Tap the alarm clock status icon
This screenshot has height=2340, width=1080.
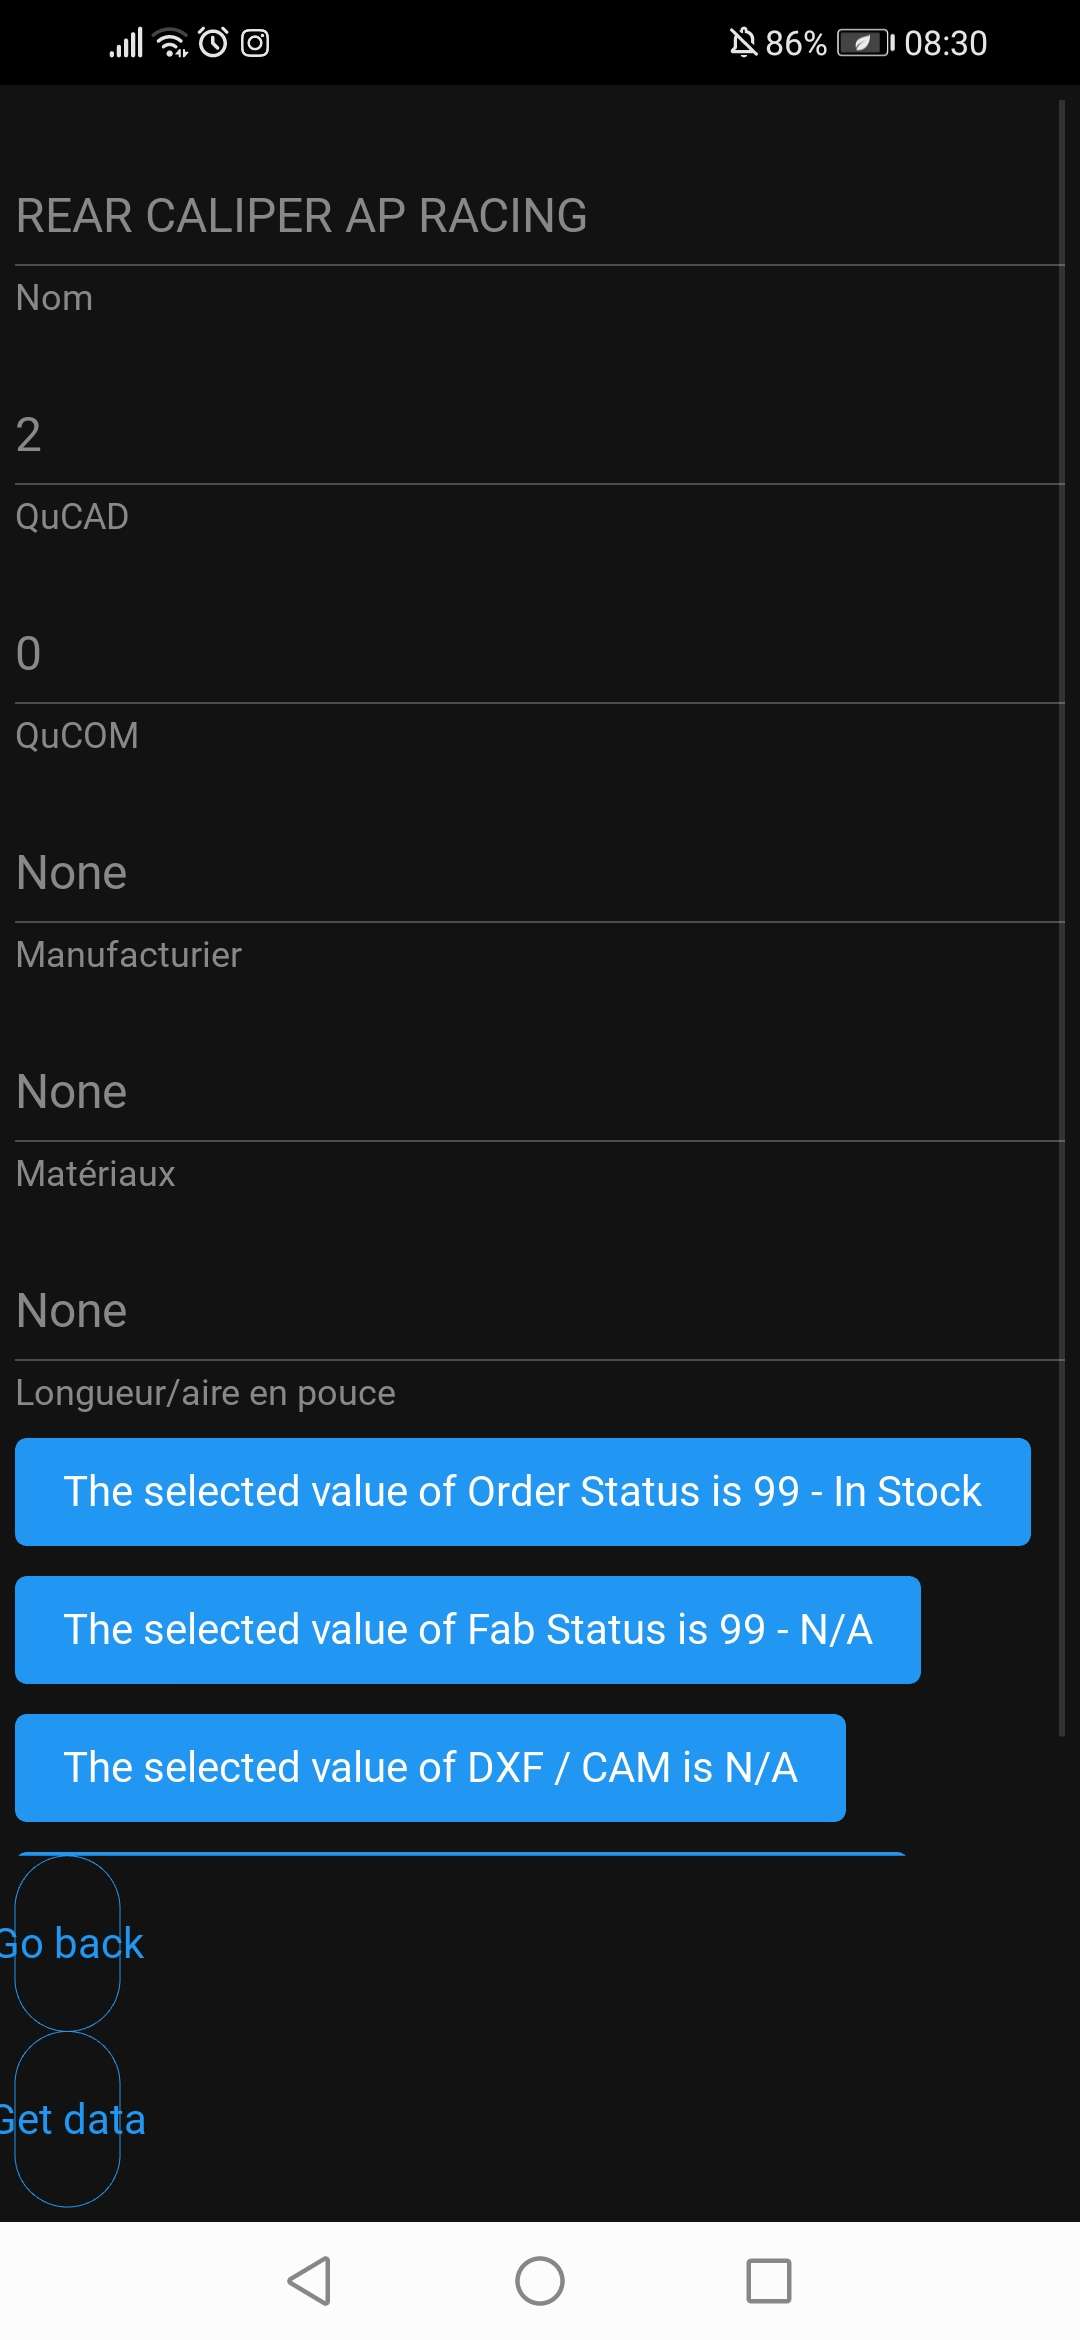(x=213, y=43)
